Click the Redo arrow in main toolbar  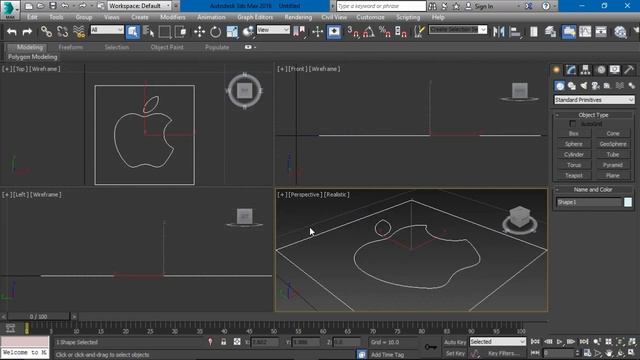(27, 32)
